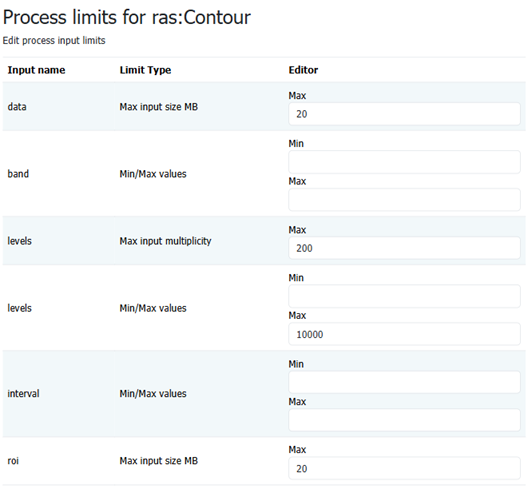
Task: Click the Edit process input limits subtitle
Action: coord(54,40)
